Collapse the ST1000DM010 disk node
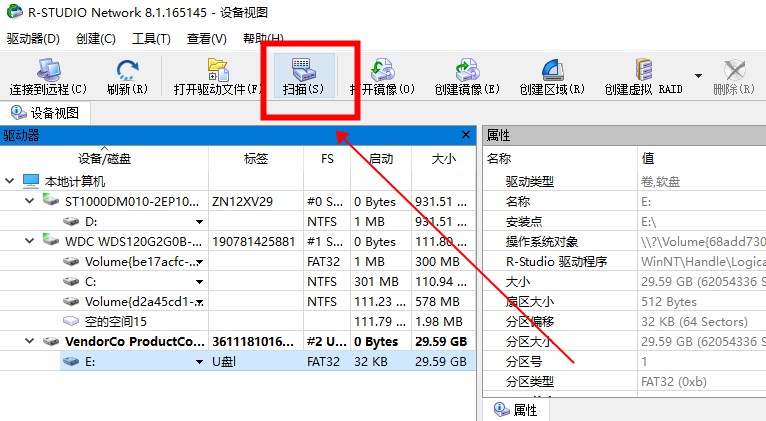The image size is (766, 421). pyautogui.click(x=29, y=201)
